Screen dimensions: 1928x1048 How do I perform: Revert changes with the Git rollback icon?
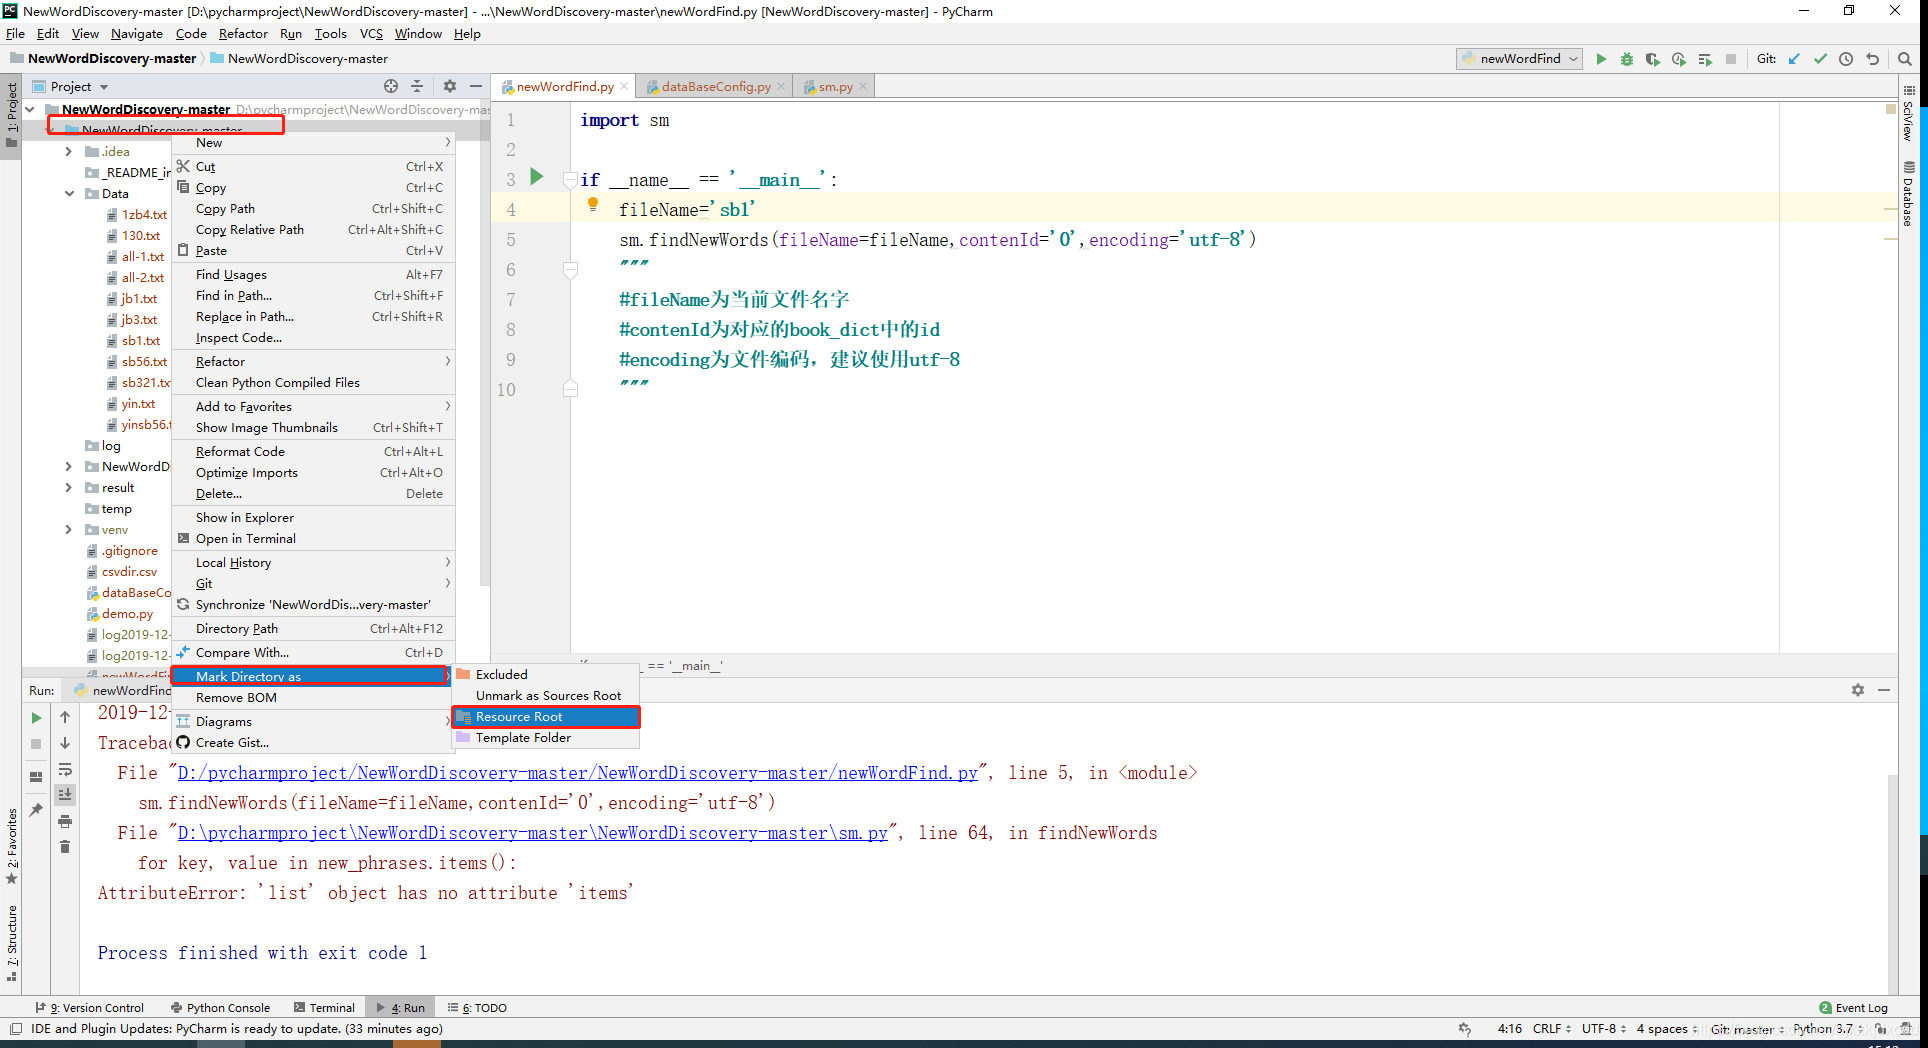(1872, 59)
